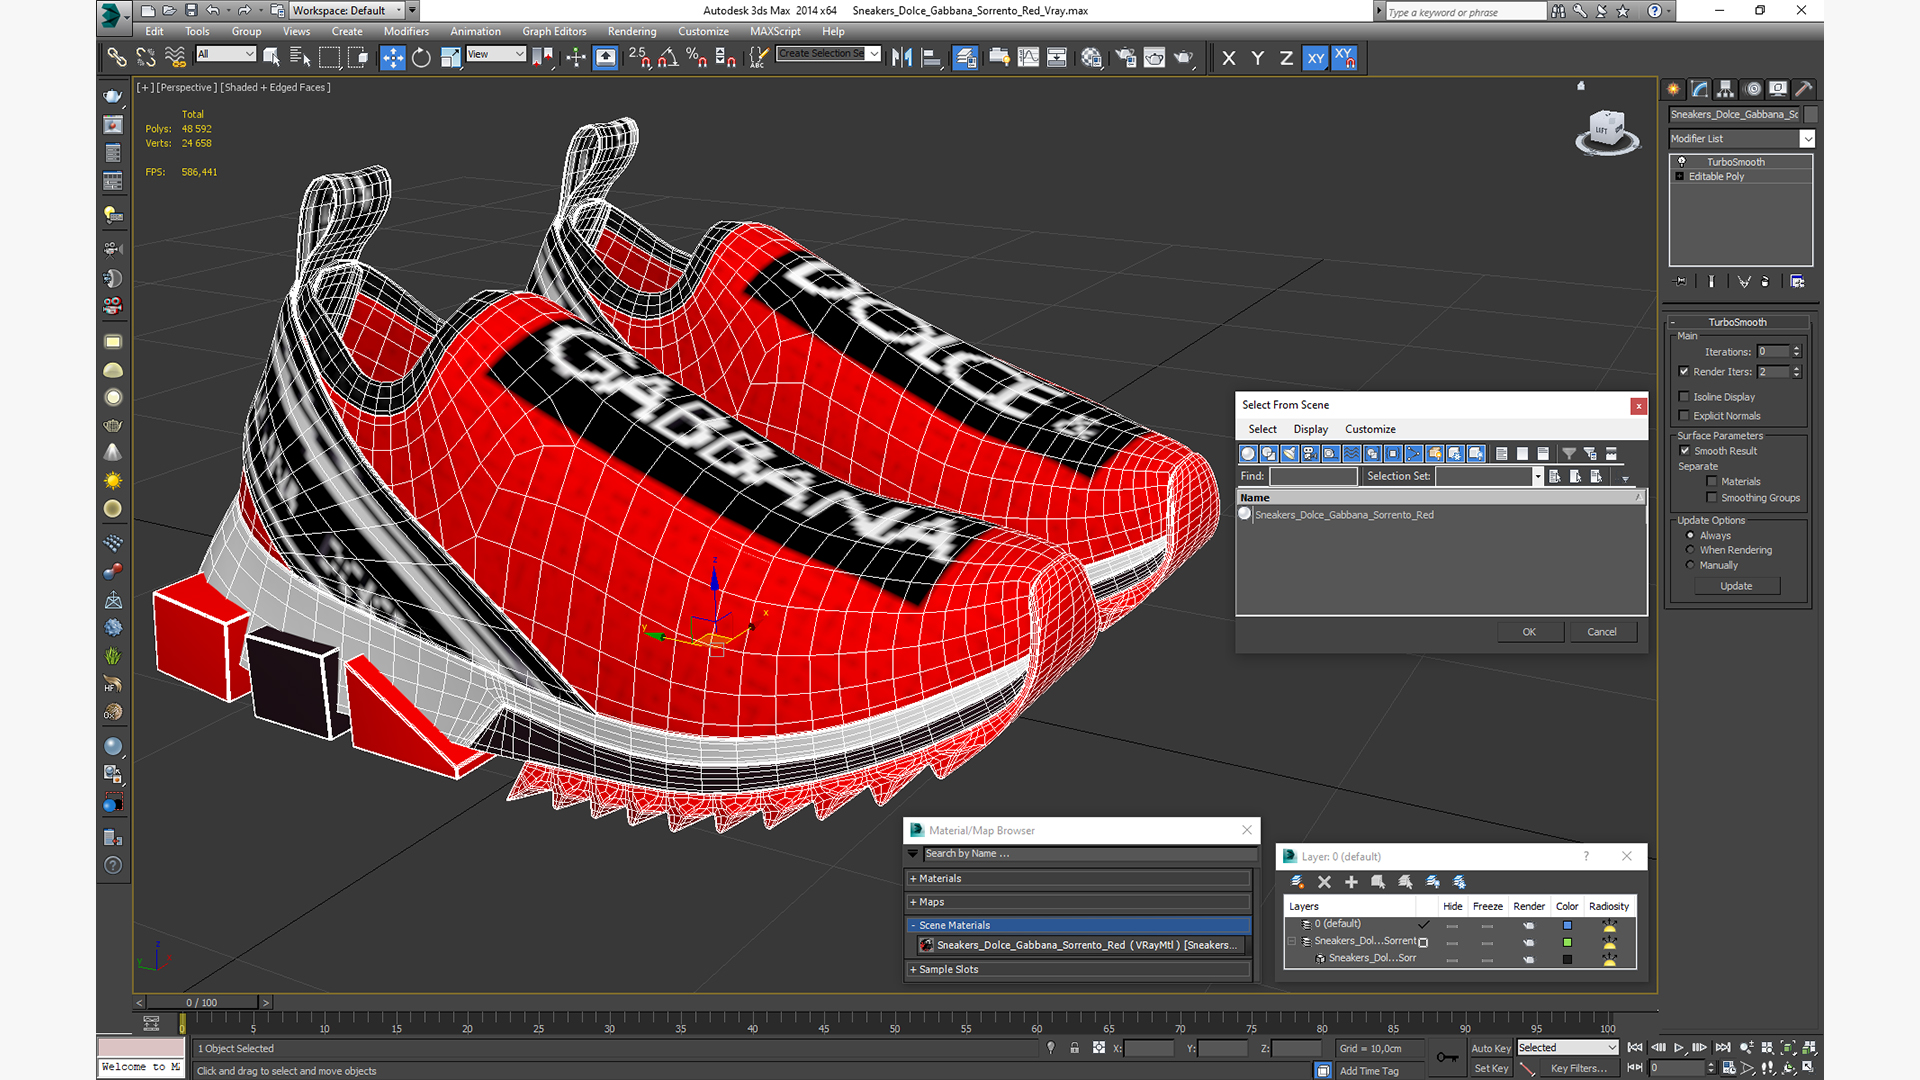
Task: Click green color swatch of Sneakers layer
Action: click(1567, 942)
